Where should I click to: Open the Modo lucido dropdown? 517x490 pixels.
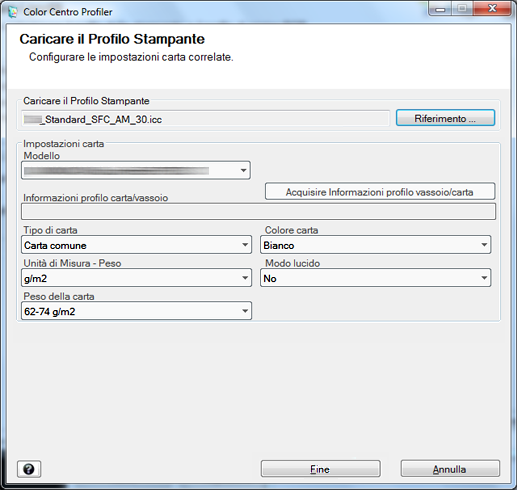[375, 278]
